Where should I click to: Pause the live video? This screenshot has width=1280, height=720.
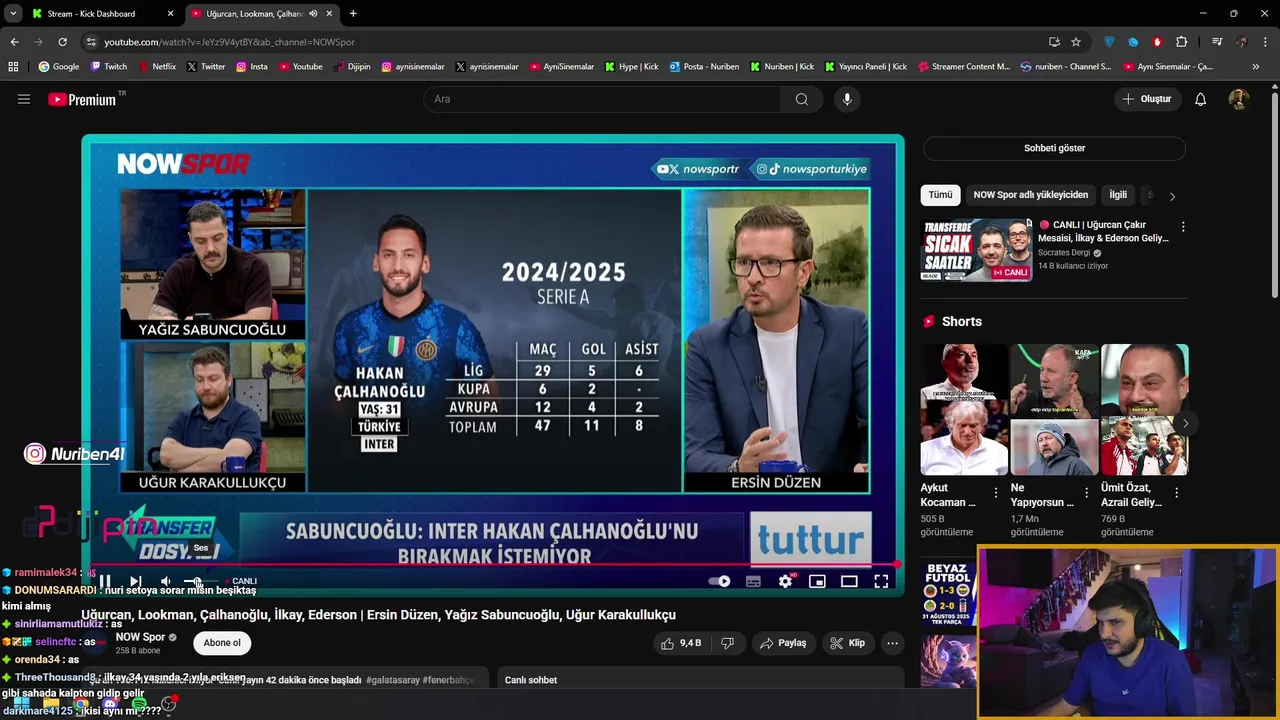pos(105,581)
